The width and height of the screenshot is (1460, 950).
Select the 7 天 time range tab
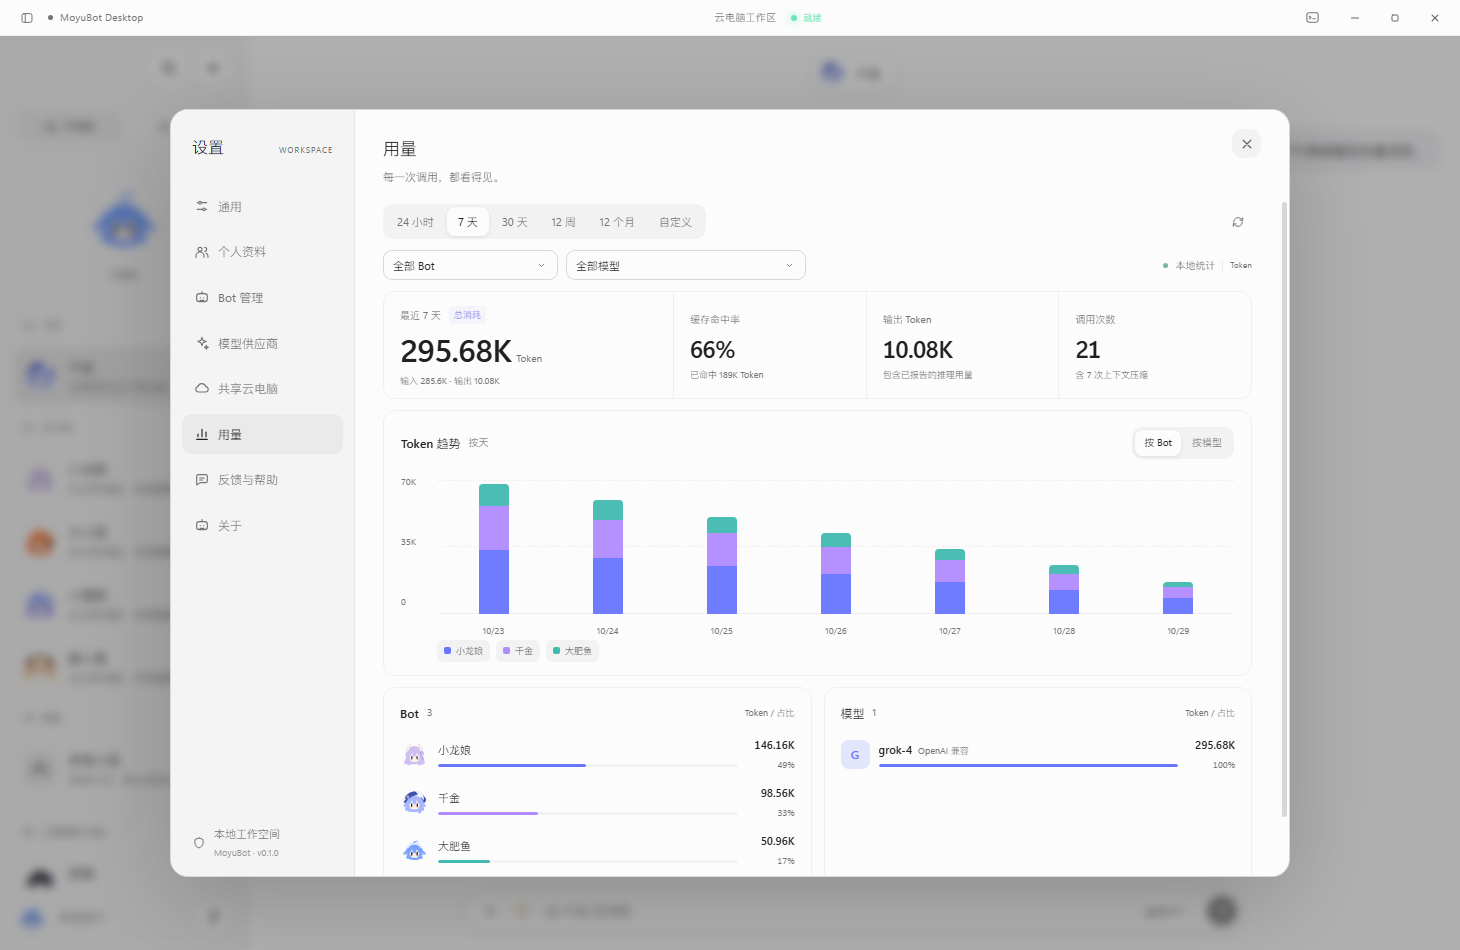(x=468, y=222)
